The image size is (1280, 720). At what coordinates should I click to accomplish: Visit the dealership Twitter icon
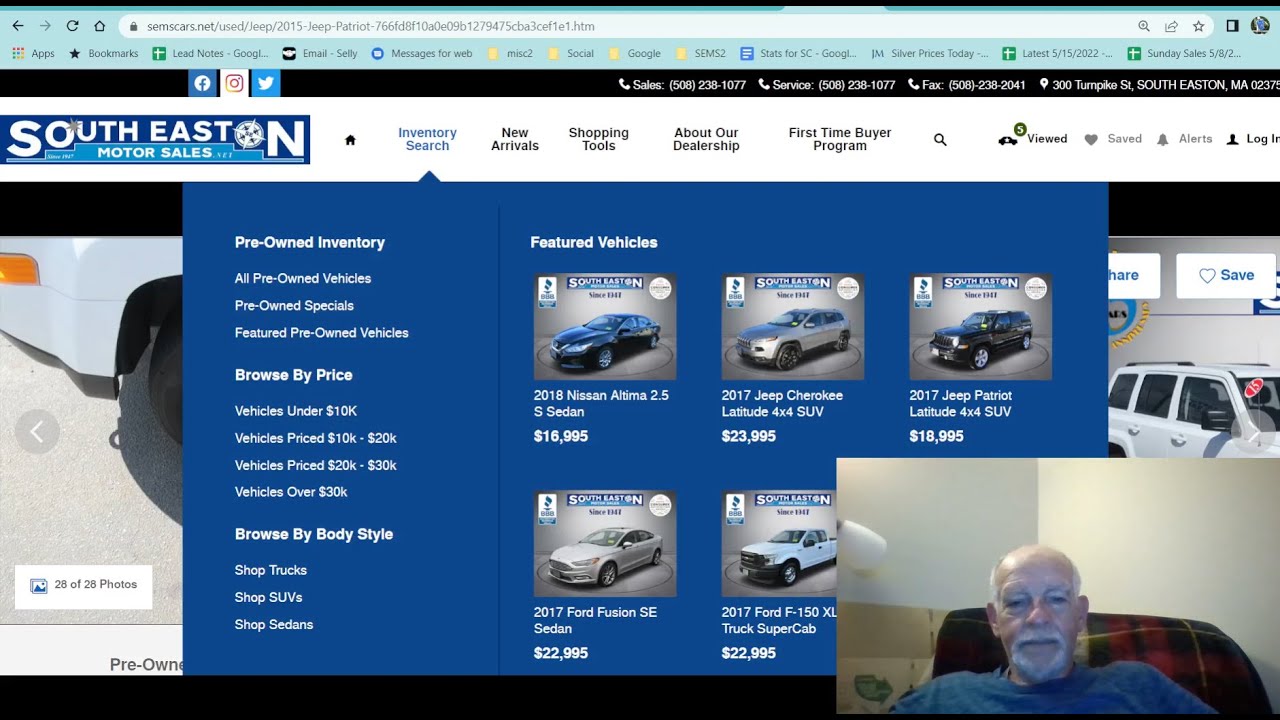266,83
